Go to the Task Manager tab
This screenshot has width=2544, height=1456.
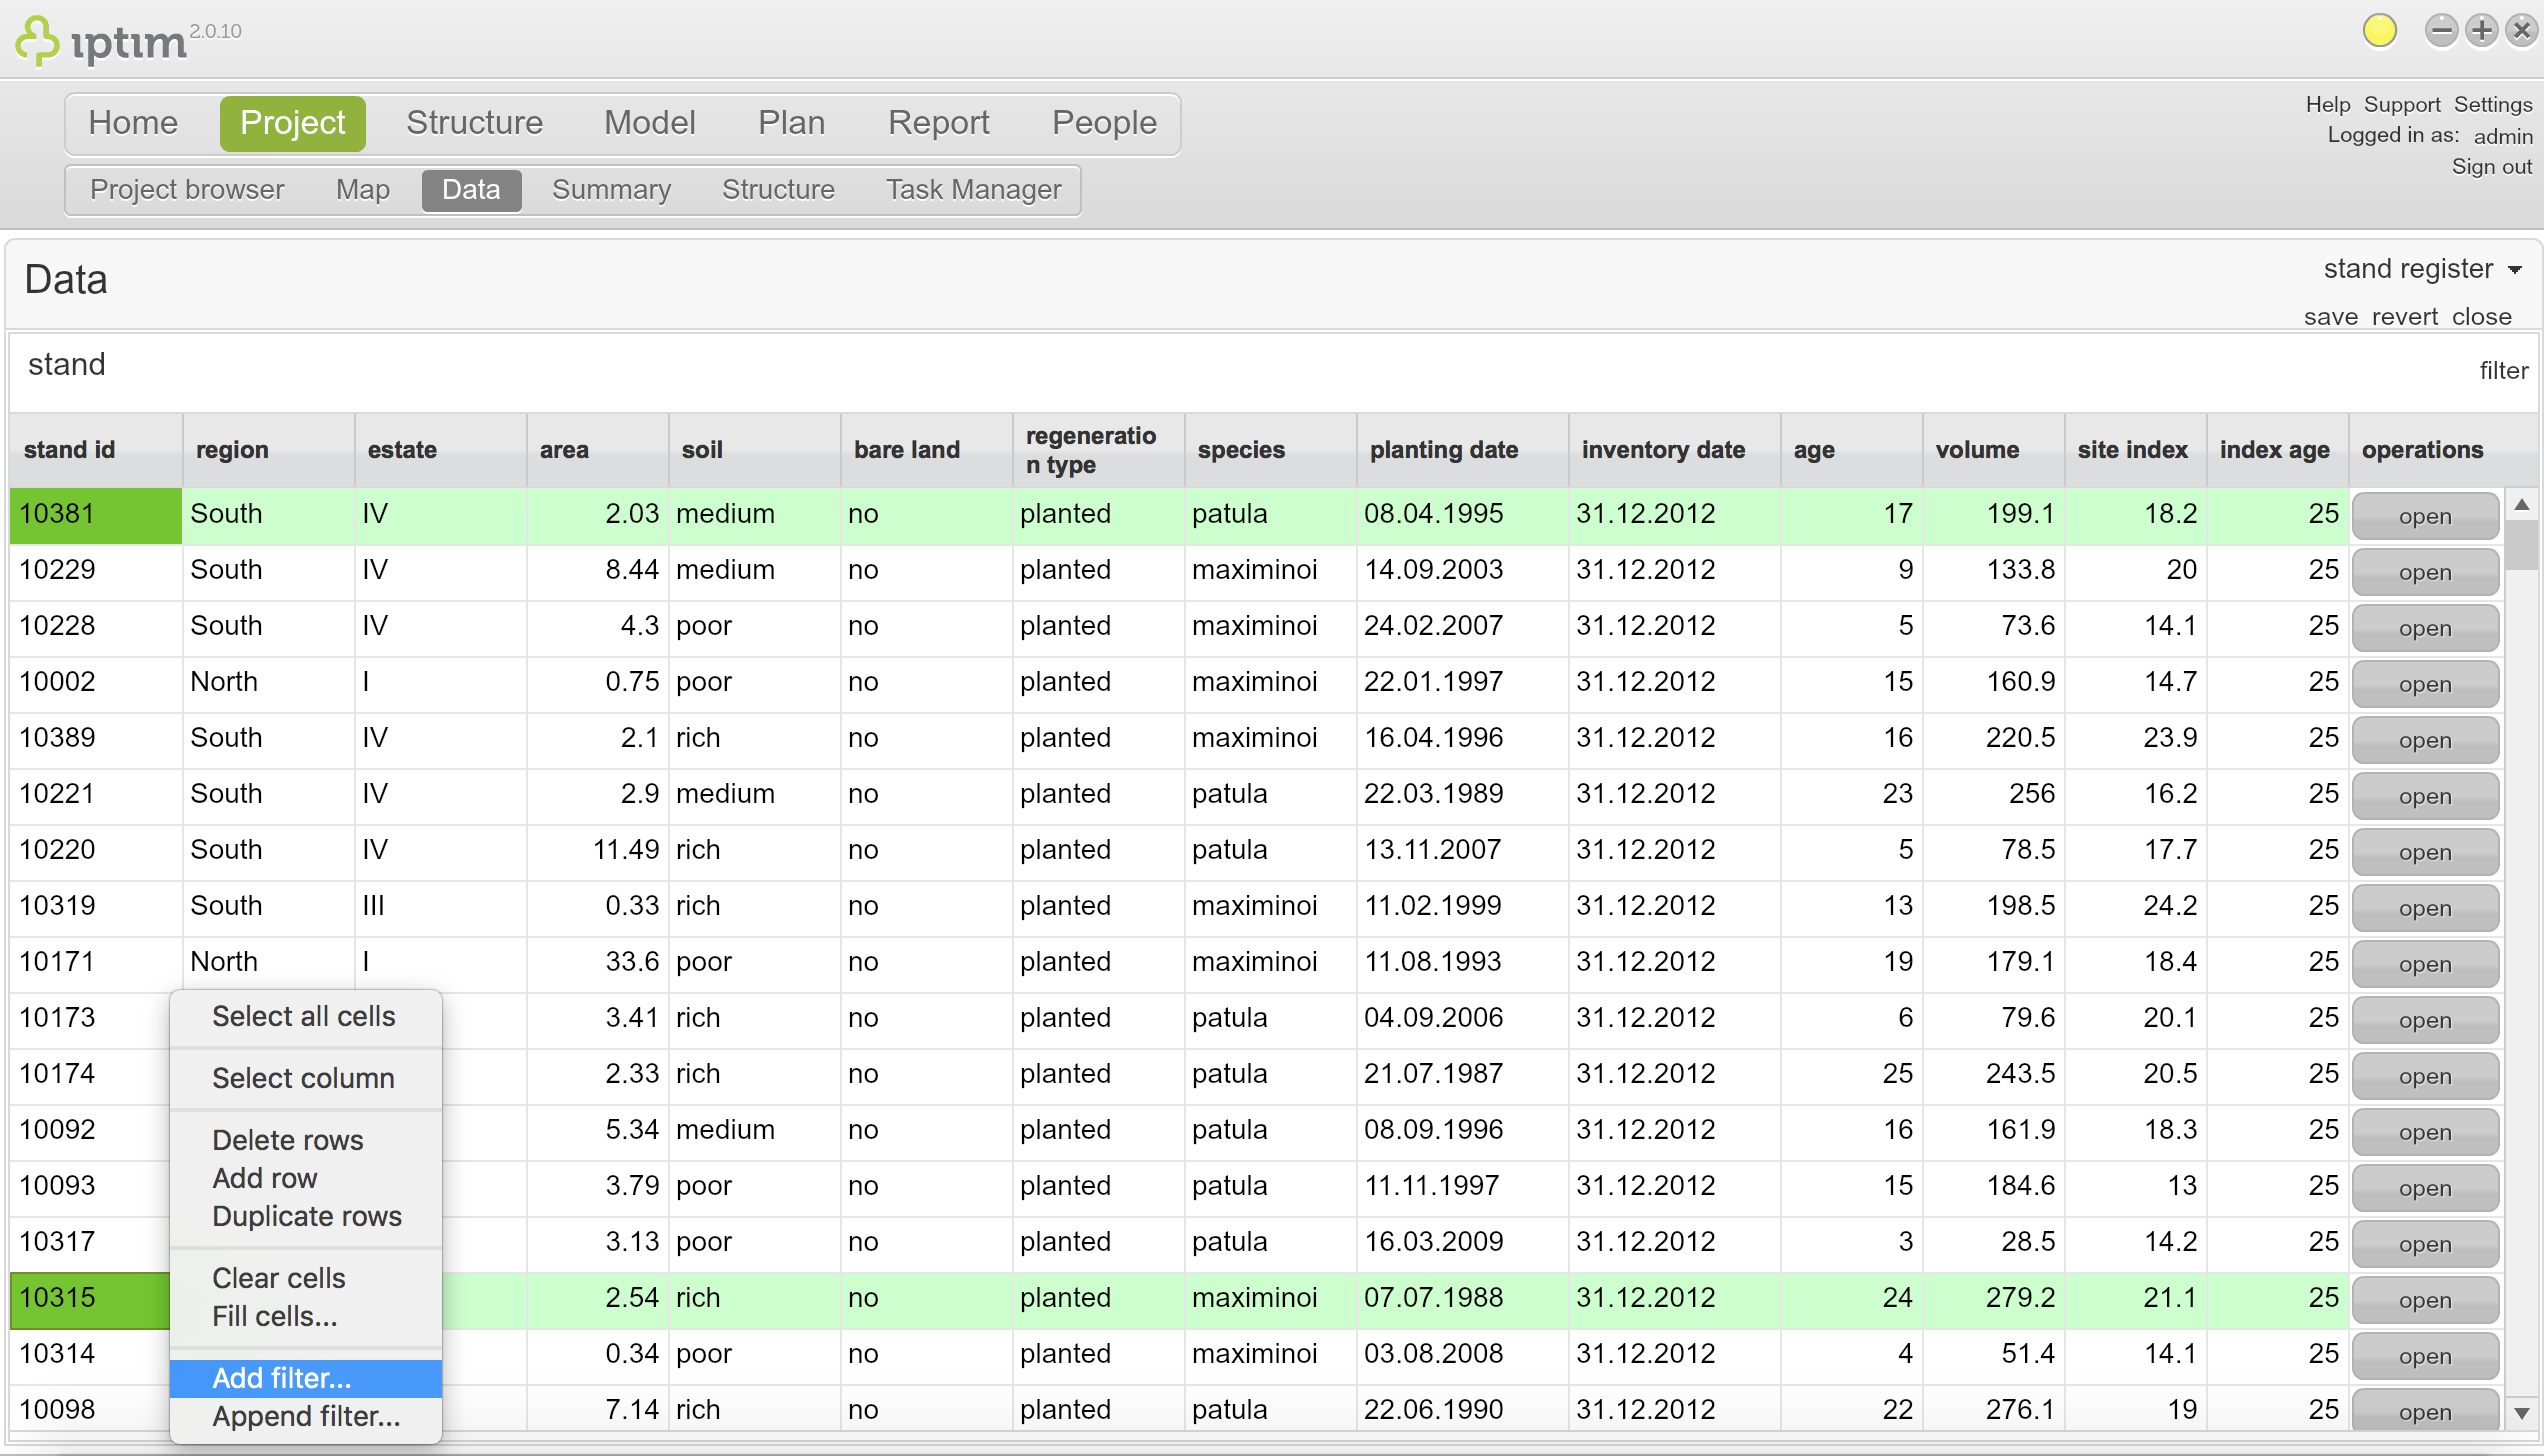[x=973, y=190]
